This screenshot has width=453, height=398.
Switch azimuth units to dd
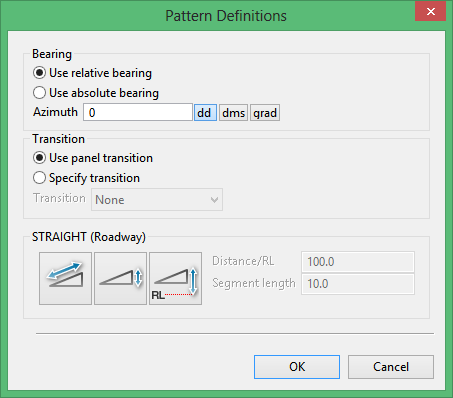tap(205, 113)
